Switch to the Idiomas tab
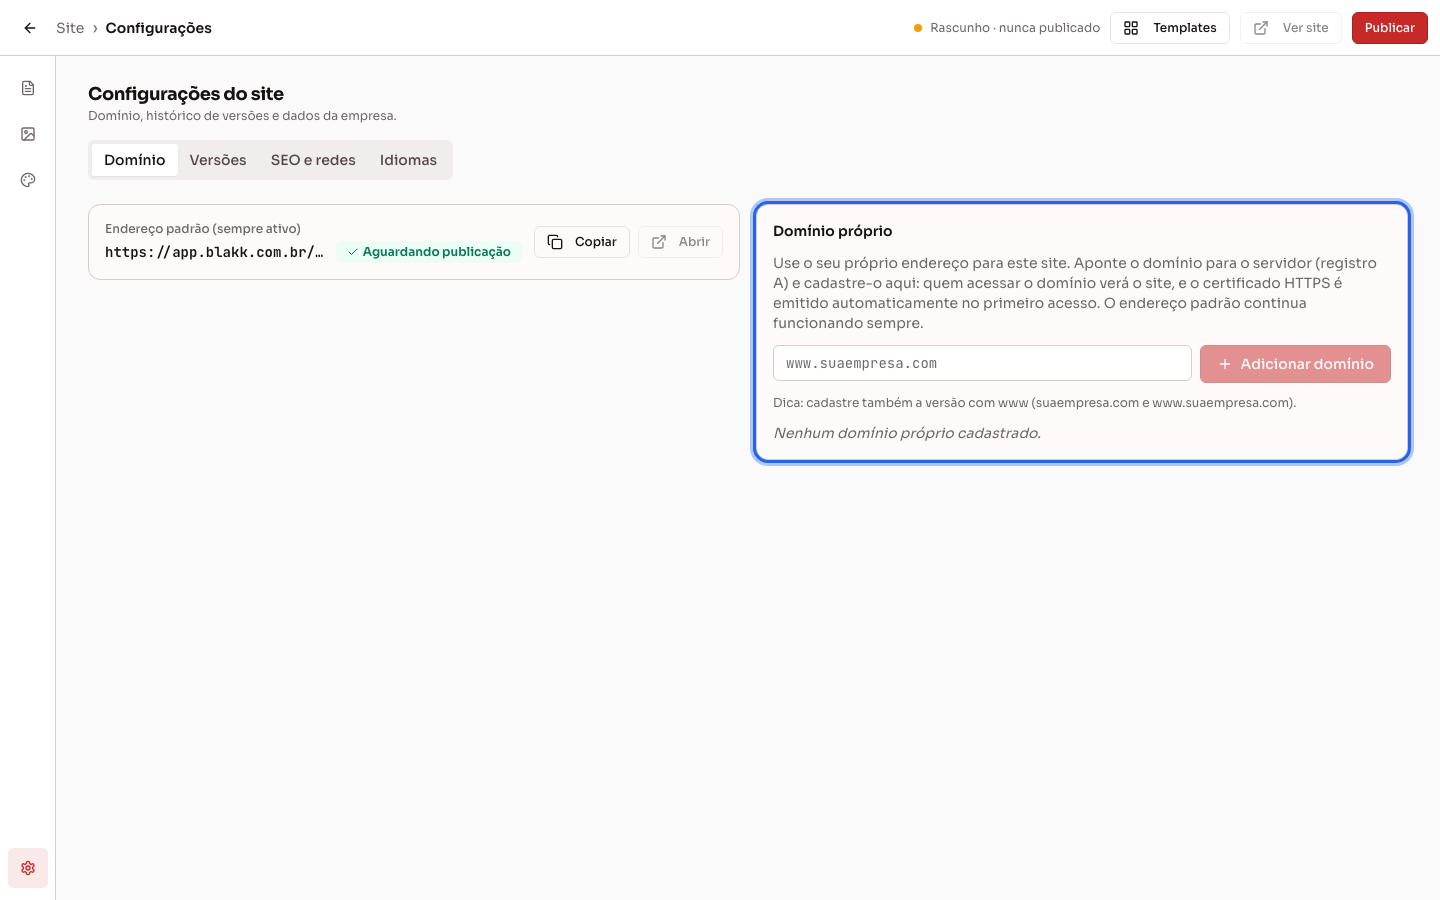The width and height of the screenshot is (1440, 900). pos(408,160)
